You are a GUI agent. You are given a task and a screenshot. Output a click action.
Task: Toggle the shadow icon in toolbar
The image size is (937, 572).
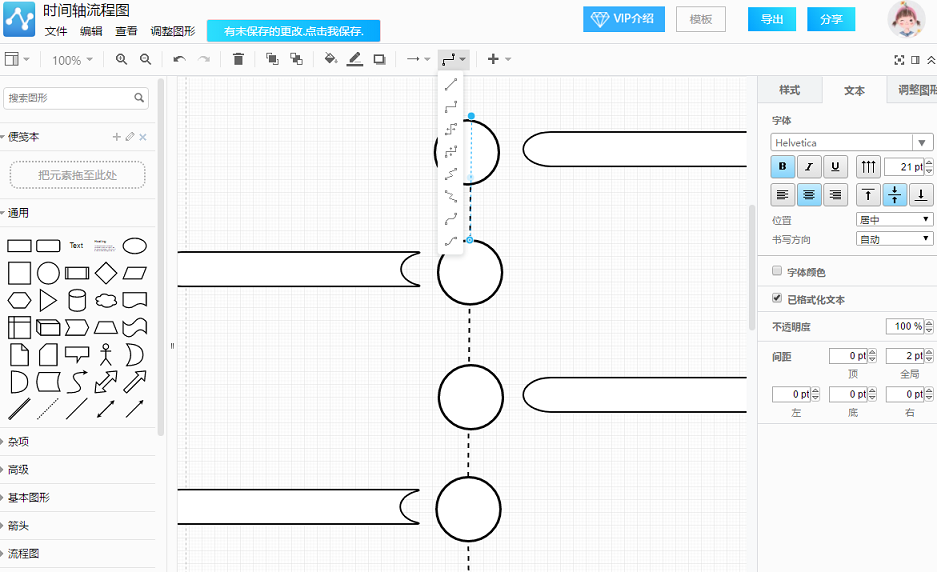coord(379,59)
